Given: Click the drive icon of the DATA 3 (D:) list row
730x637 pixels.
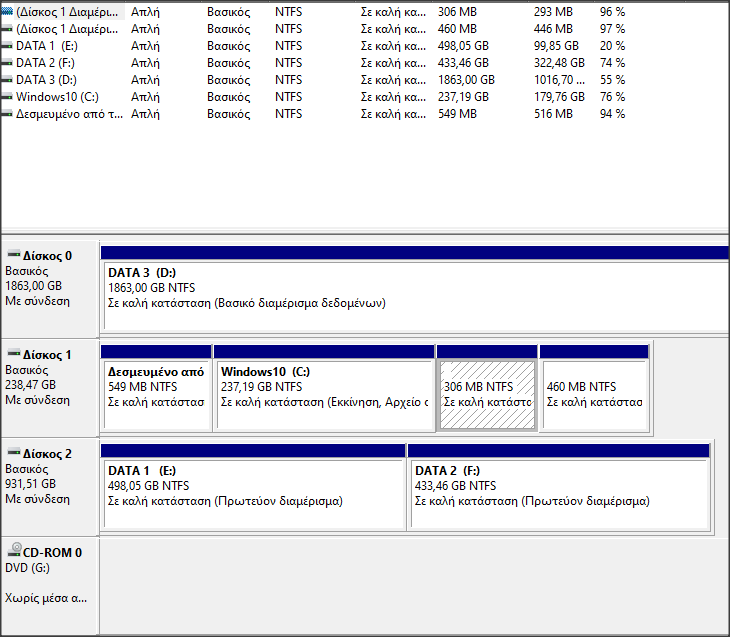Looking at the screenshot, I should [8, 80].
